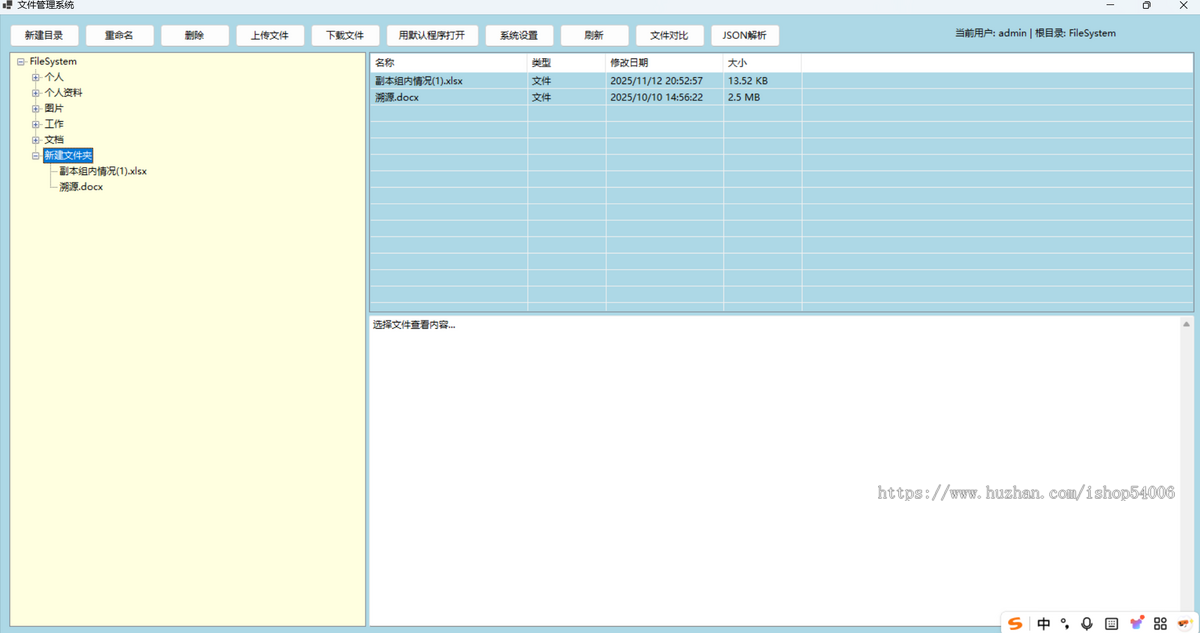Open the IME toolbox grid icon
Viewport: 1200px width, 633px height.
coord(1160,623)
